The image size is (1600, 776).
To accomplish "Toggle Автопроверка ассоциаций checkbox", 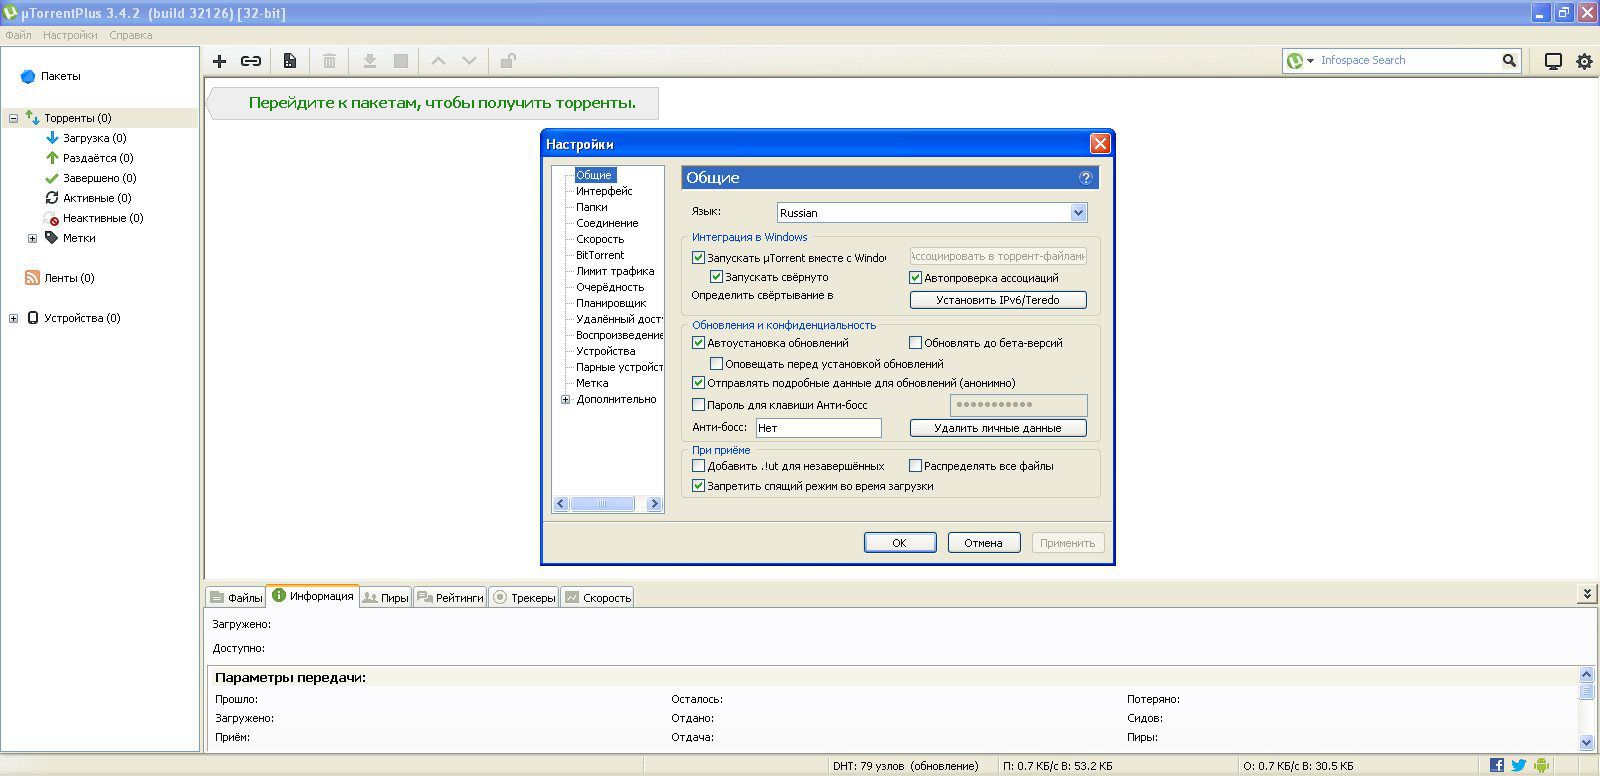I will click(915, 278).
